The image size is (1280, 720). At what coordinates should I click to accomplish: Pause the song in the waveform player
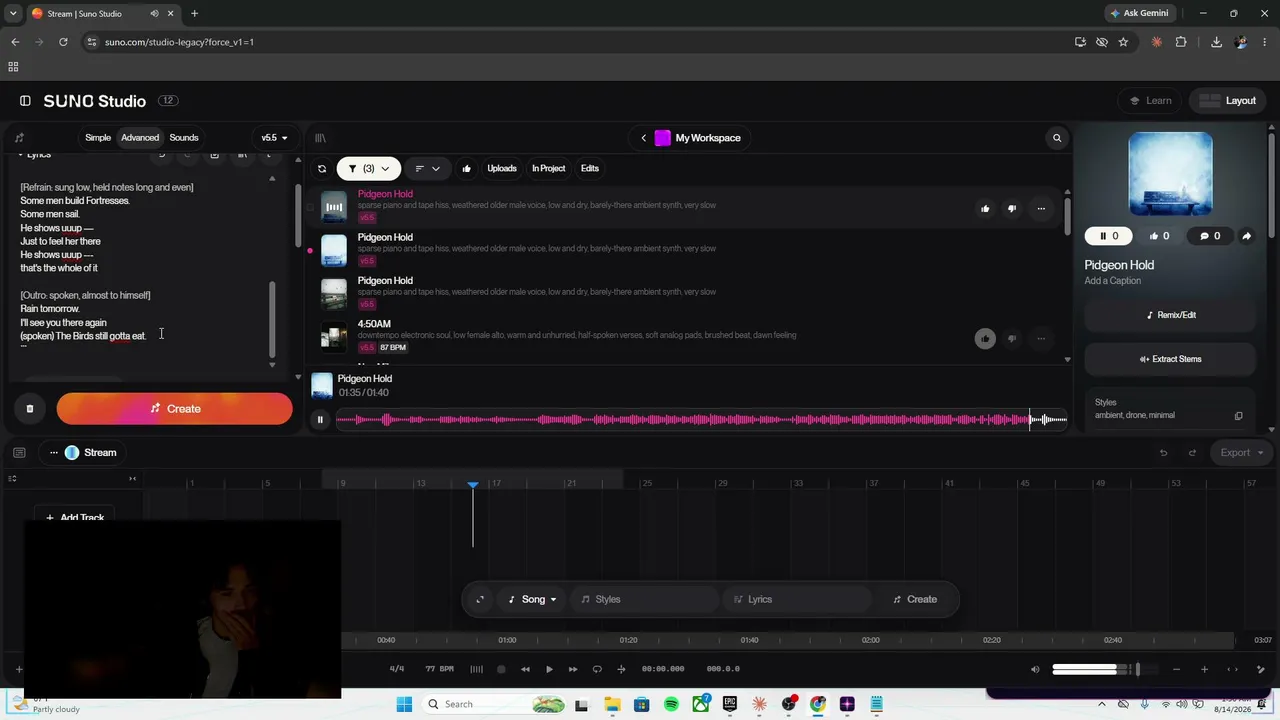click(x=320, y=420)
